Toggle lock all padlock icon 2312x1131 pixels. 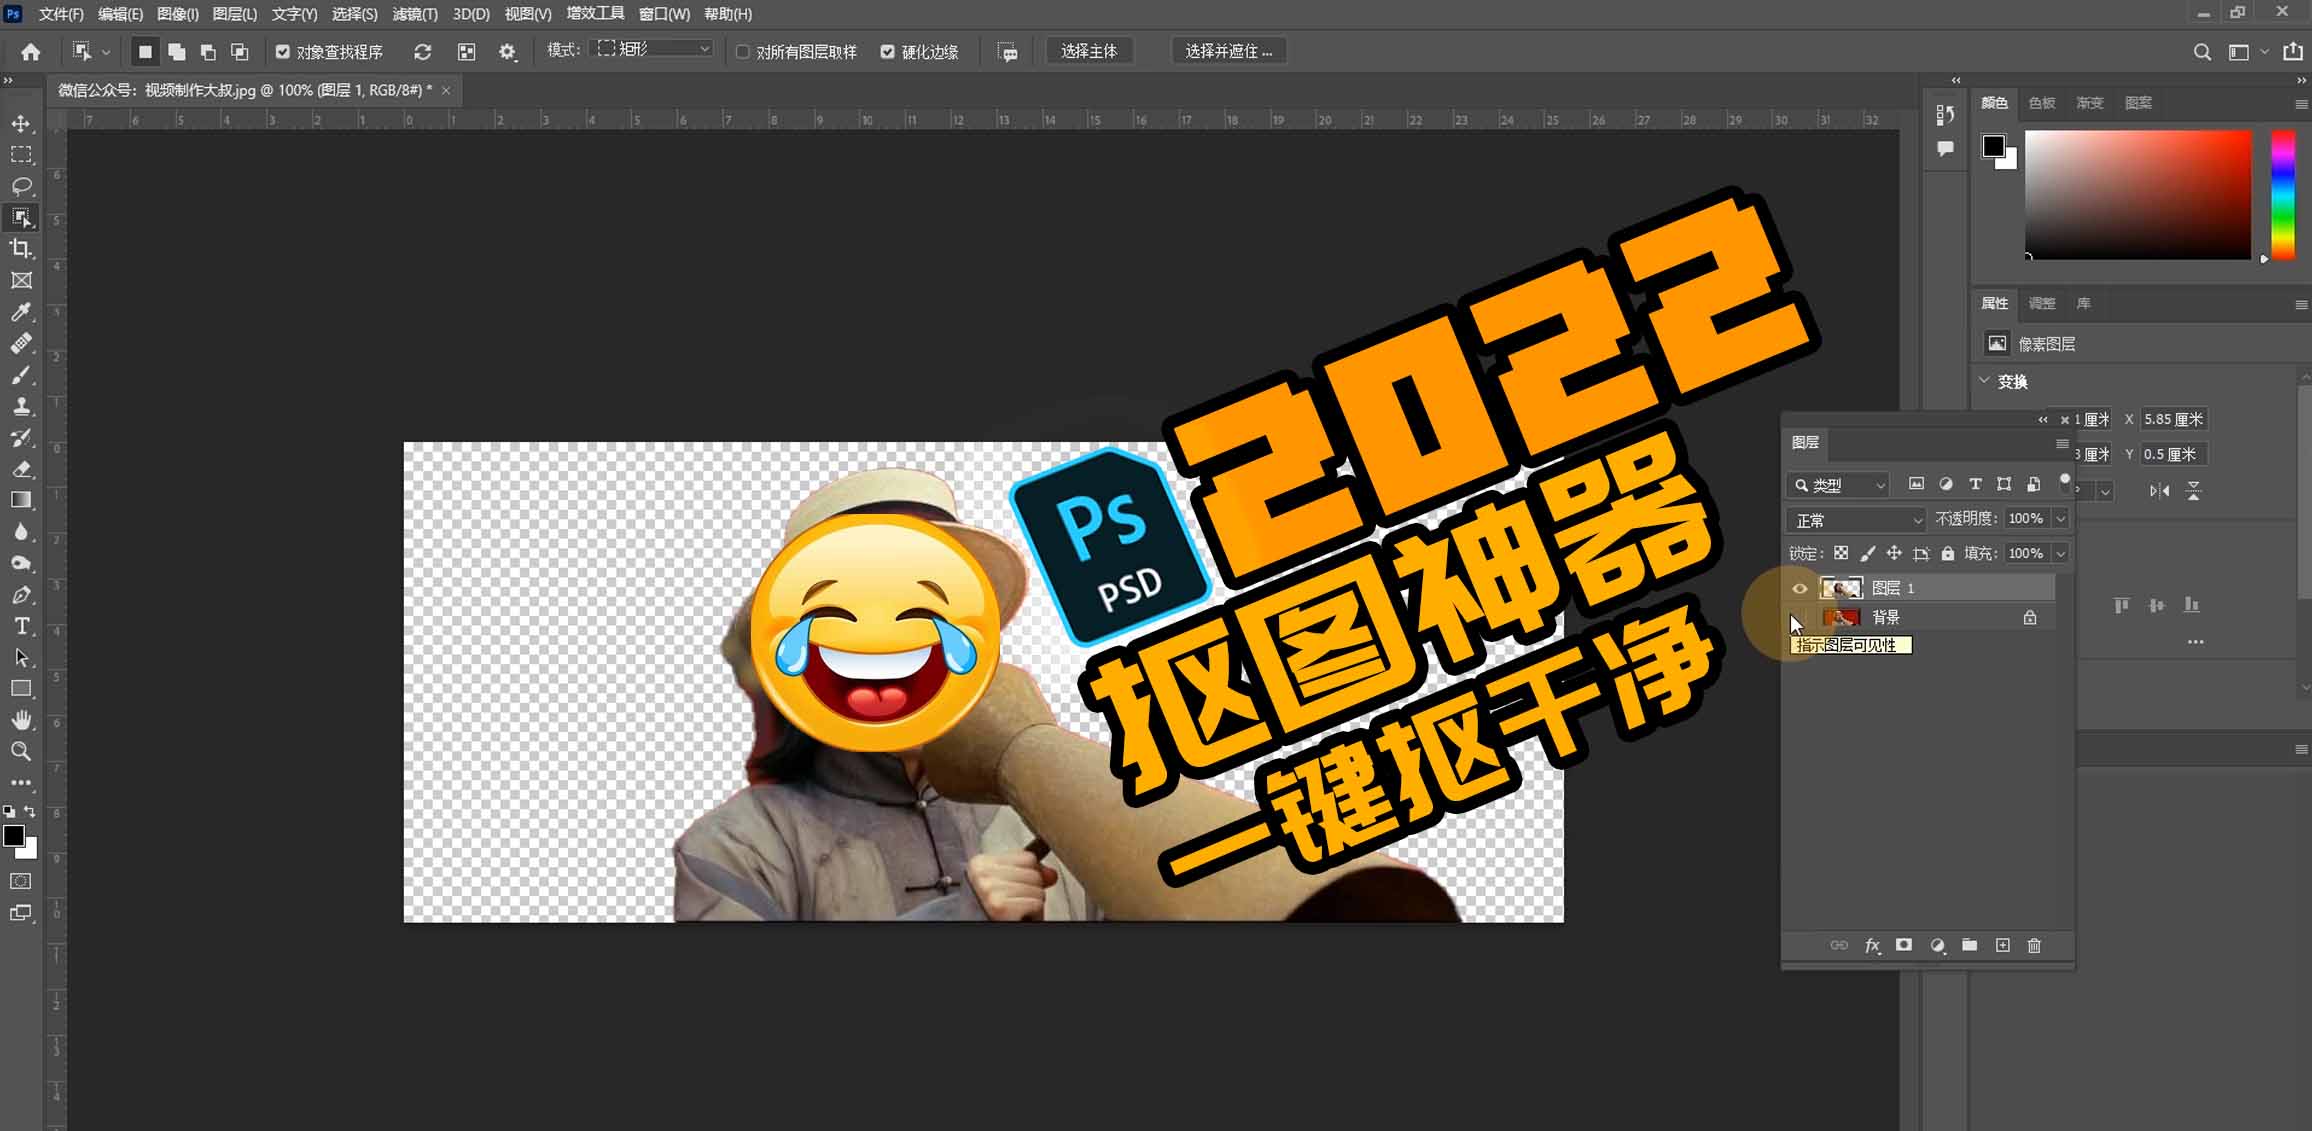1947,553
